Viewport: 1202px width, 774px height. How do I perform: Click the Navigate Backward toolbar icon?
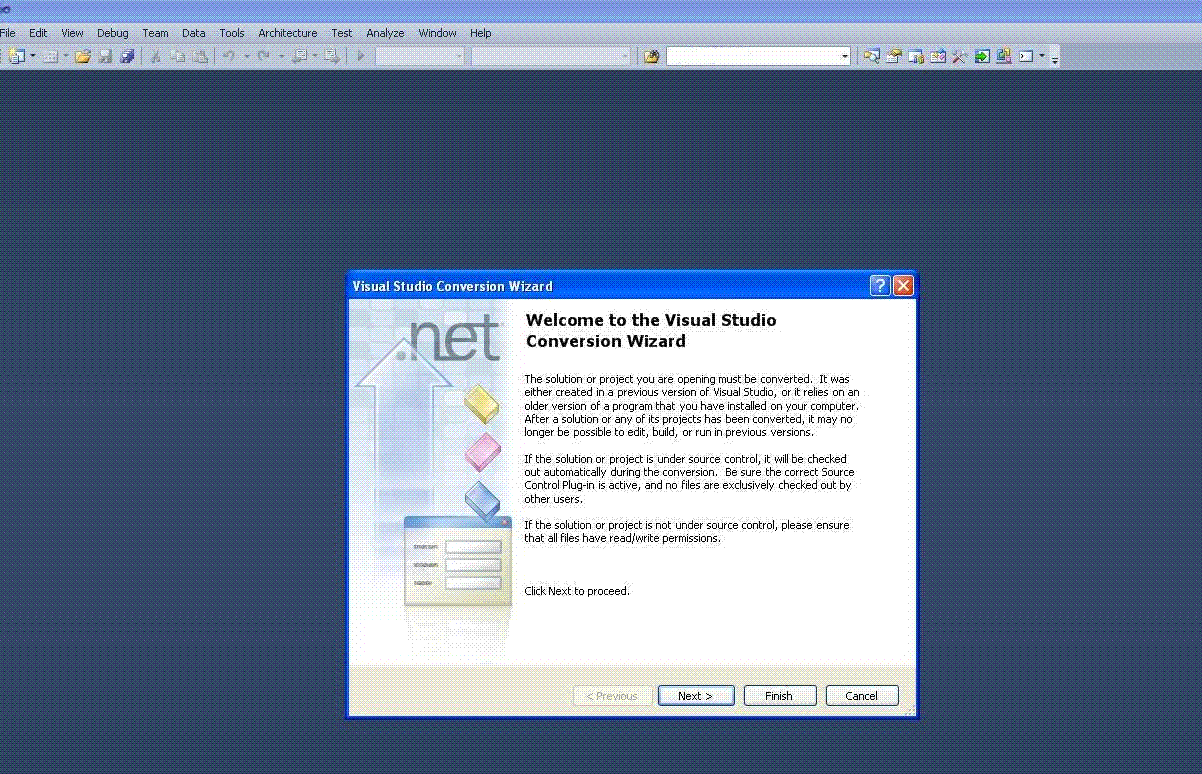point(299,56)
